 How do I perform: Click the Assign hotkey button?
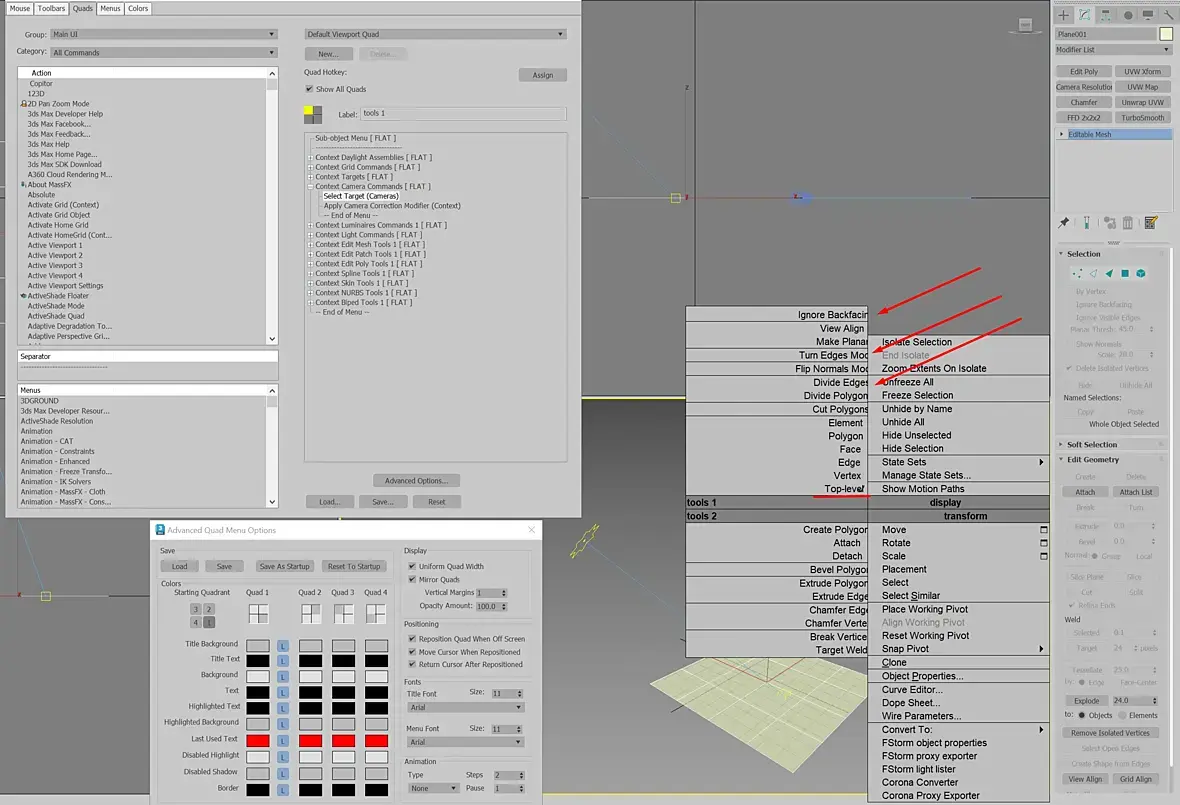[x=543, y=75]
